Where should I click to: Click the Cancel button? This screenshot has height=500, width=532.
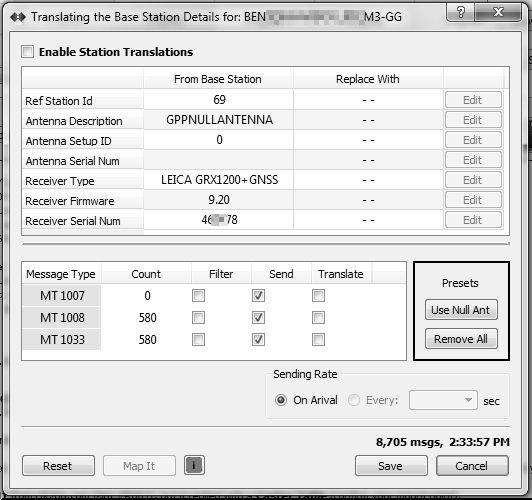(x=472, y=466)
